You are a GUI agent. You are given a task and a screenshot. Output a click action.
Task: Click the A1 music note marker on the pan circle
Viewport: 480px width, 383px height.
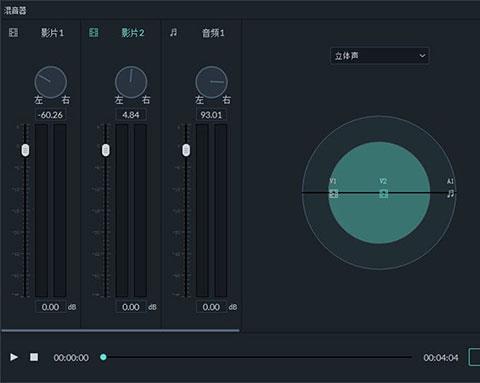450,194
